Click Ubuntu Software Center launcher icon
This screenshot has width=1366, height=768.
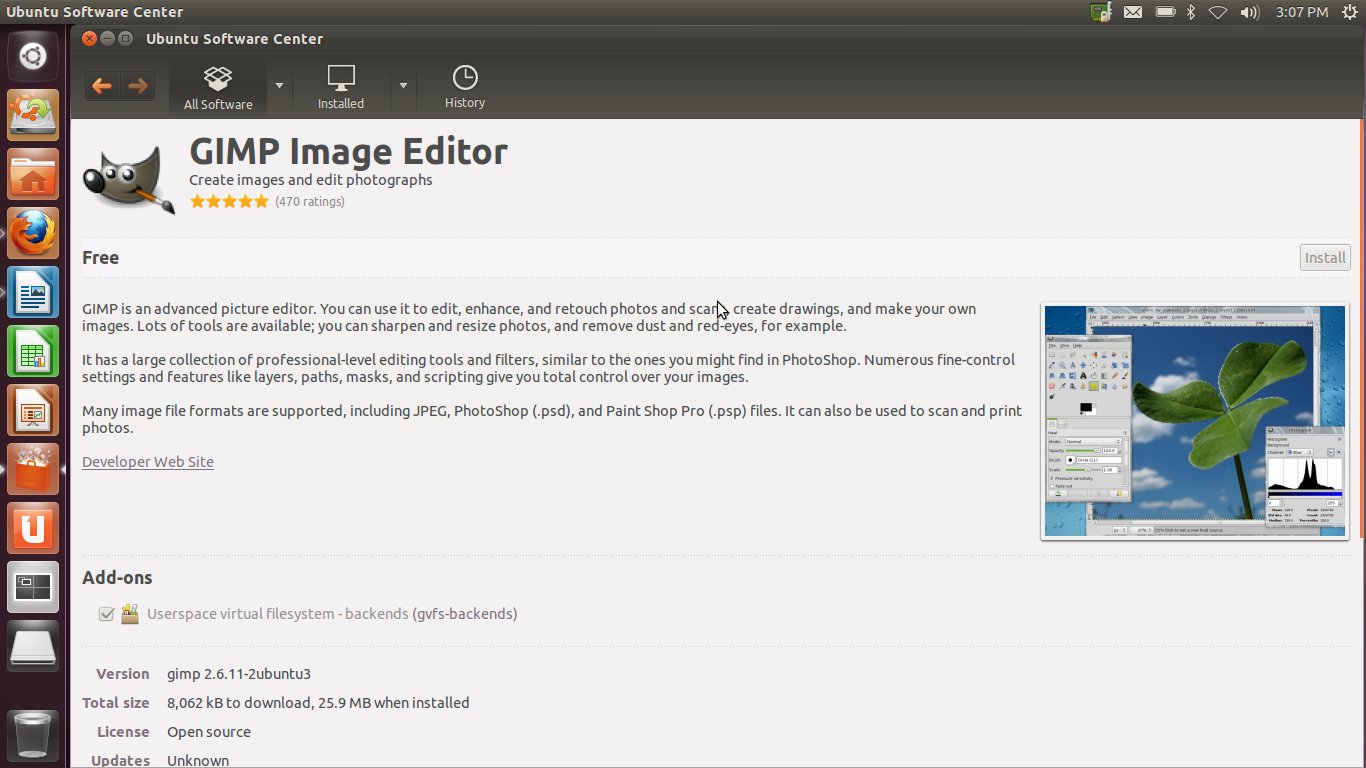click(x=33, y=469)
